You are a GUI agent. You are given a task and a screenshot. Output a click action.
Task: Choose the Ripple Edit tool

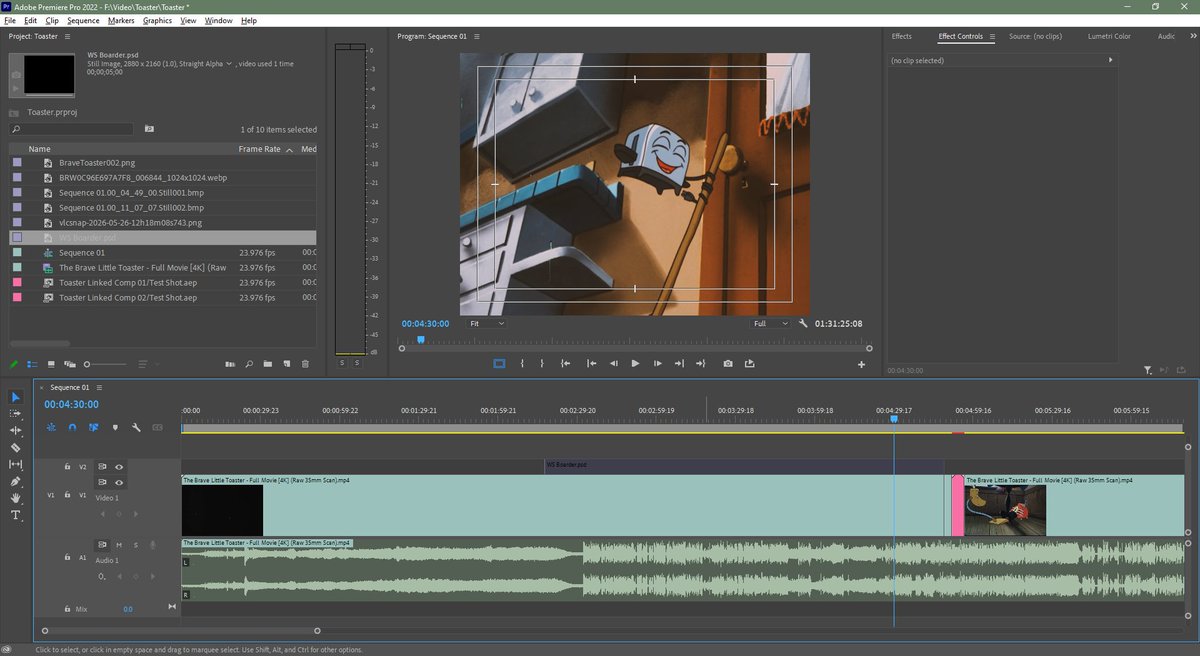pyautogui.click(x=16, y=430)
